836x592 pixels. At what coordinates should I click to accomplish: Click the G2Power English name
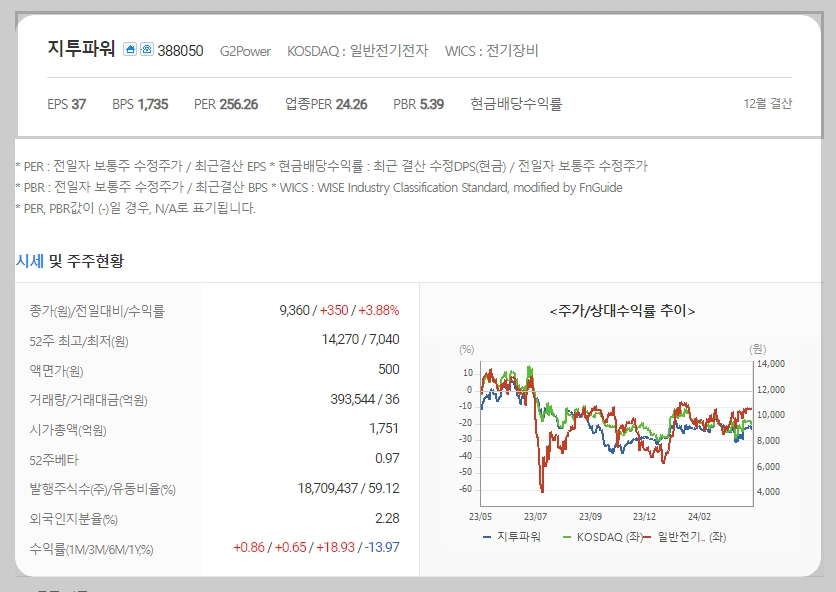click(x=245, y=51)
